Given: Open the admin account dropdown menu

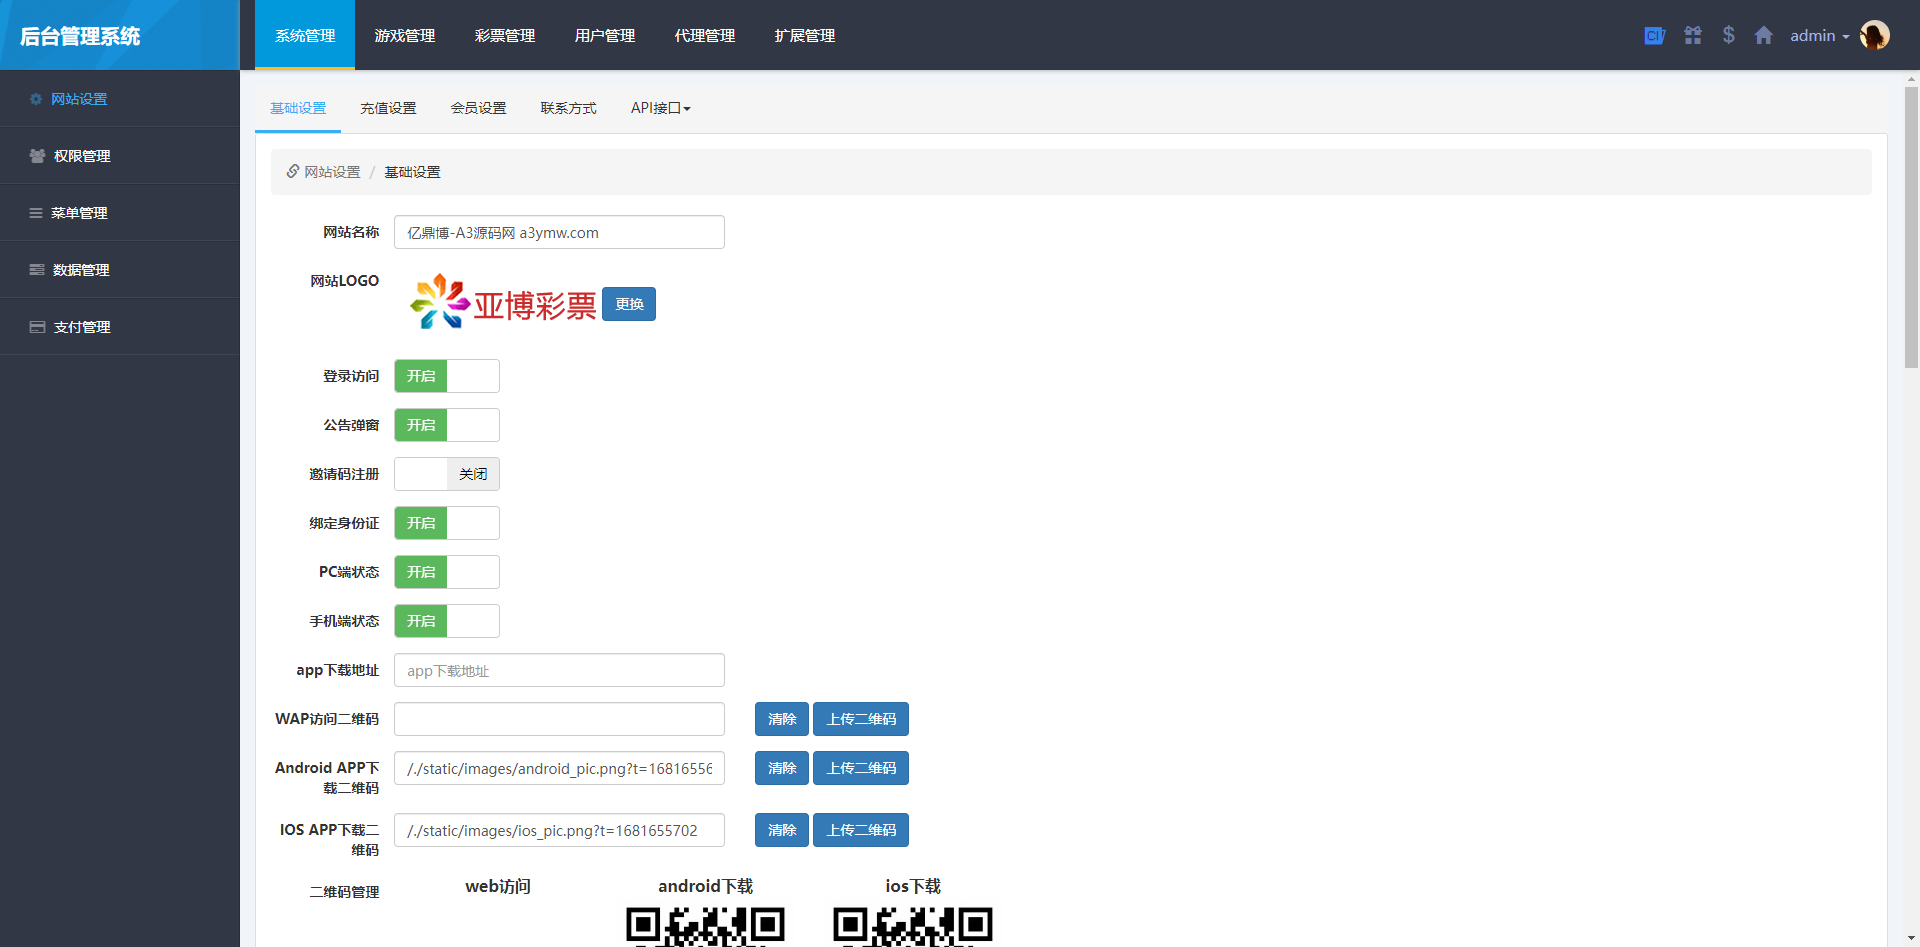Looking at the screenshot, I should pos(1819,35).
